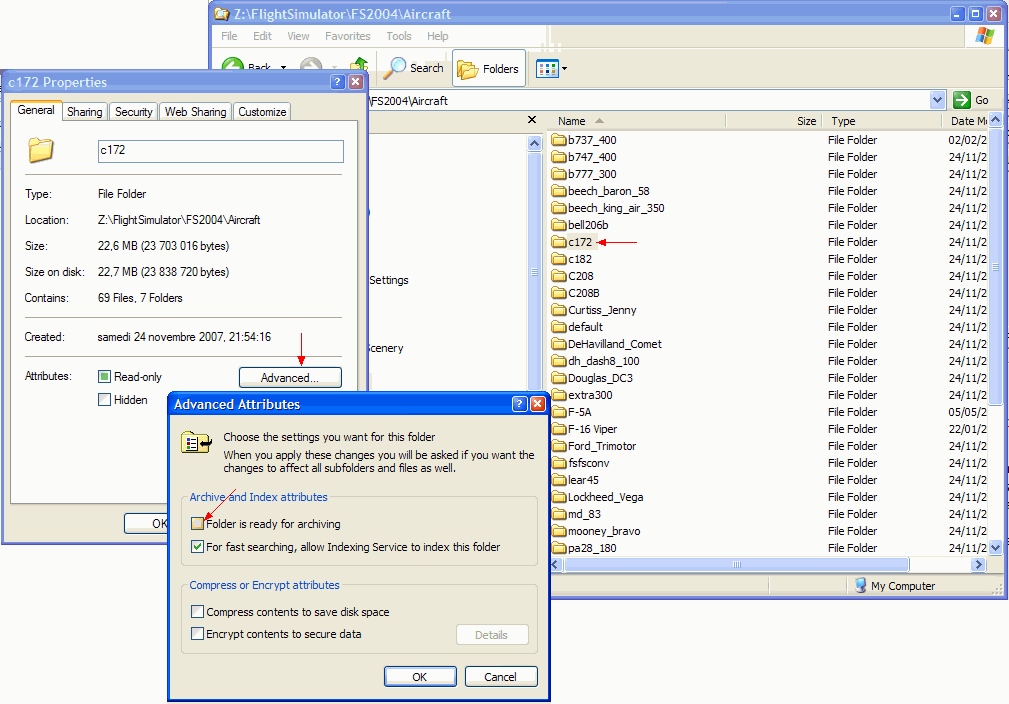This screenshot has height=704, width=1009.
Task: Click the Go arrow button
Action: coord(962,100)
